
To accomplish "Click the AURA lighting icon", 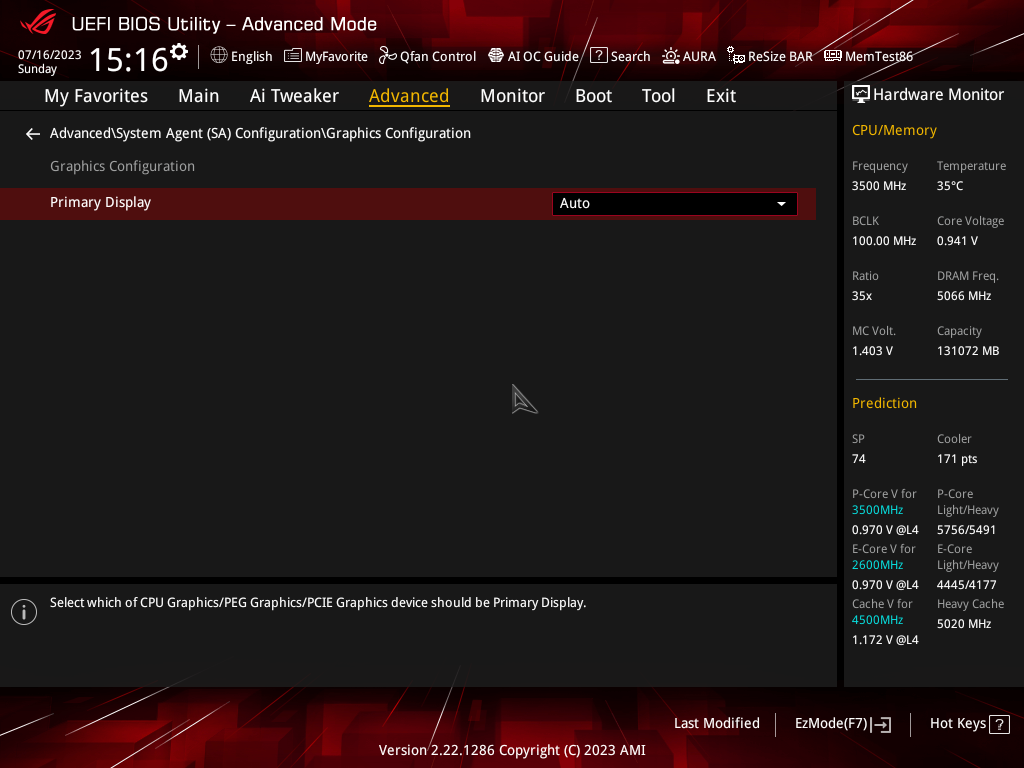I will (x=671, y=56).
